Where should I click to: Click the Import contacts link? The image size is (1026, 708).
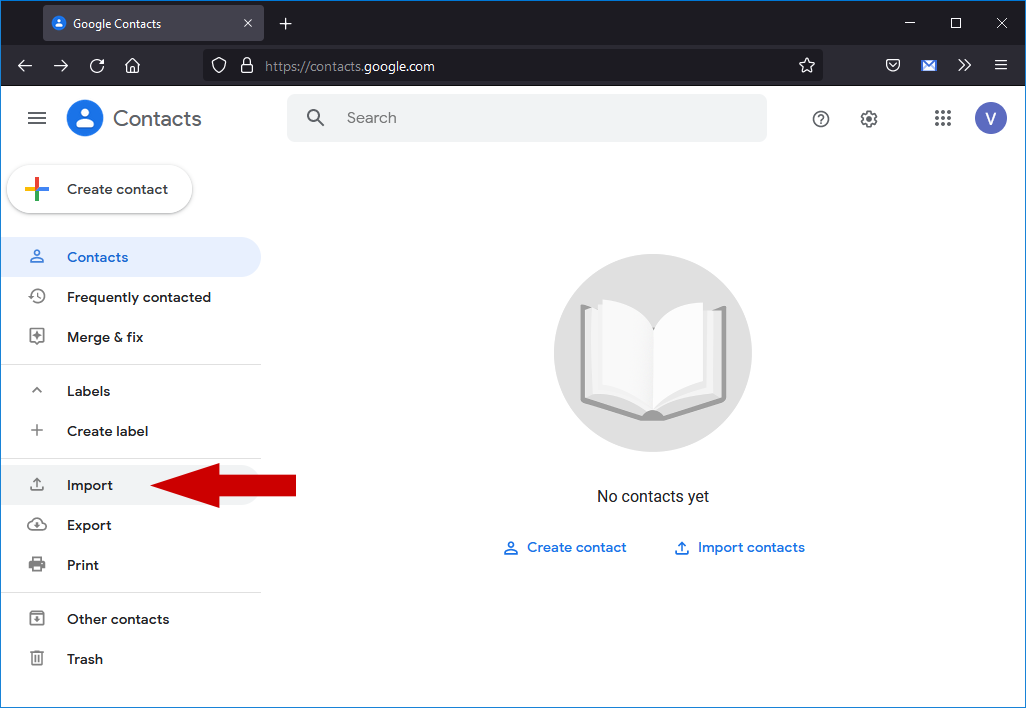click(739, 548)
